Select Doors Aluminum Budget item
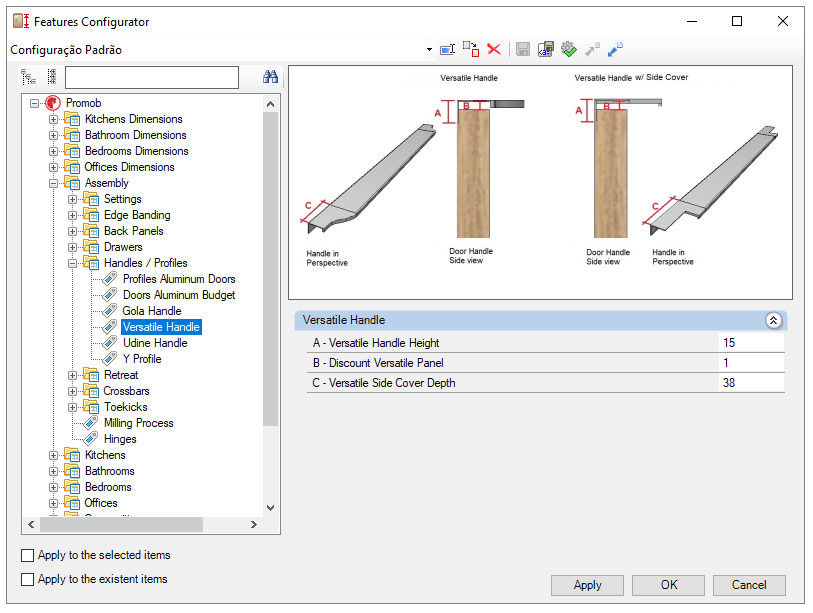 tap(179, 295)
